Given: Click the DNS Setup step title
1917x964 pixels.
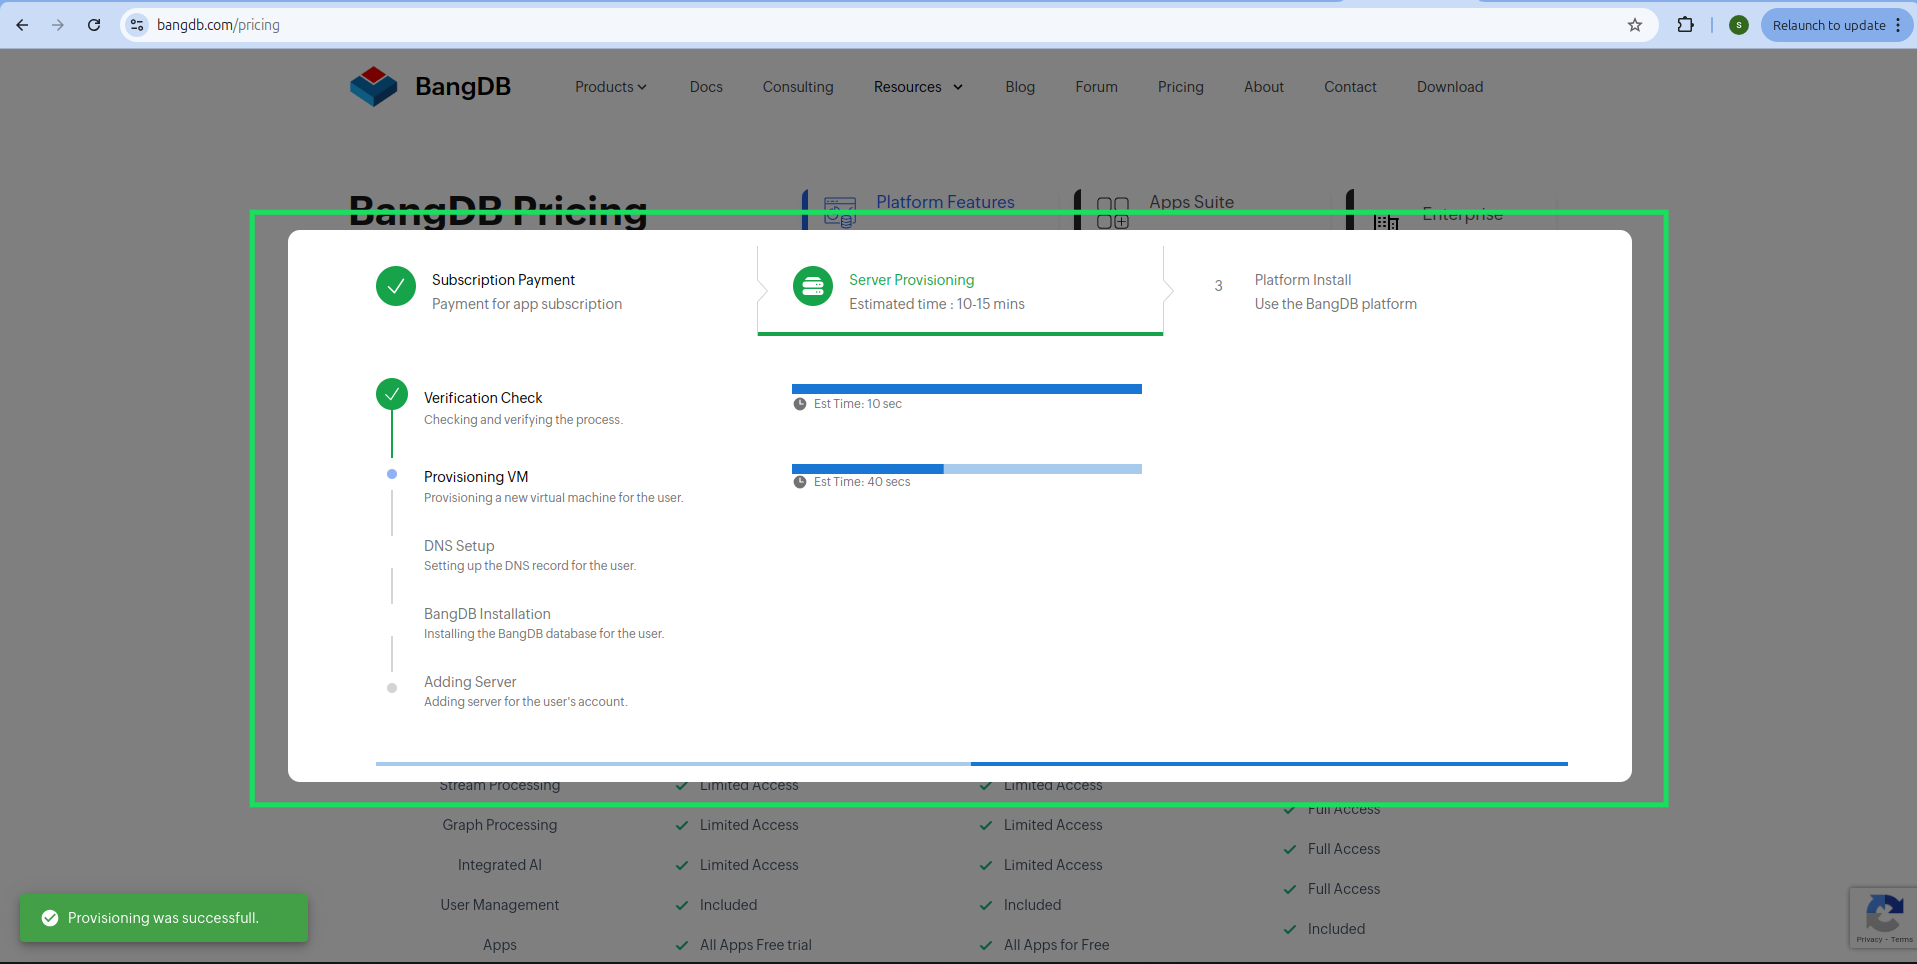Looking at the screenshot, I should [459, 546].
